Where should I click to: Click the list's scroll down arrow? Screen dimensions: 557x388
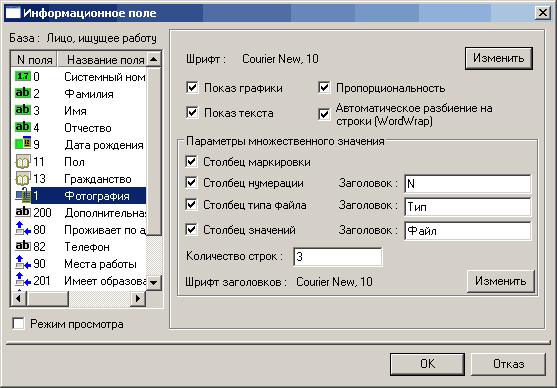point(154,283)
